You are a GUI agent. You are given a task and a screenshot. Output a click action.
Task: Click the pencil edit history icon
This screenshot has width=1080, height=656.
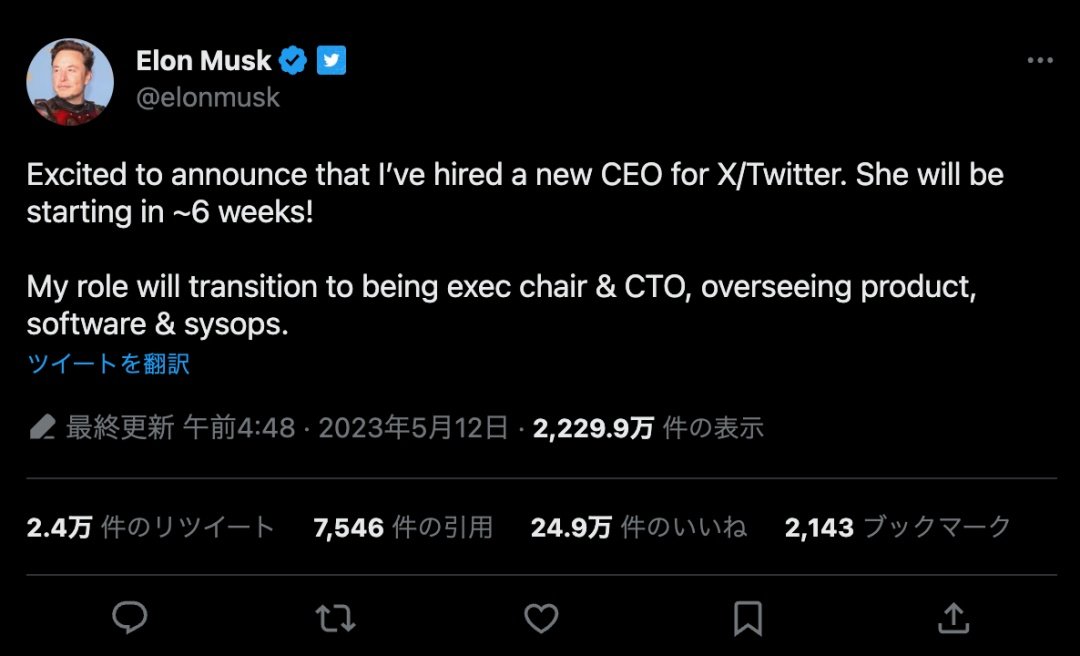click(42, 427)
